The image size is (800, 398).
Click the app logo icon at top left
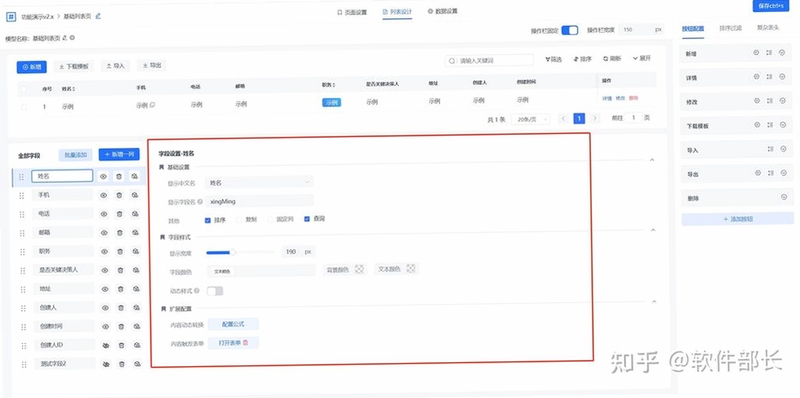(x=11, y=16)
